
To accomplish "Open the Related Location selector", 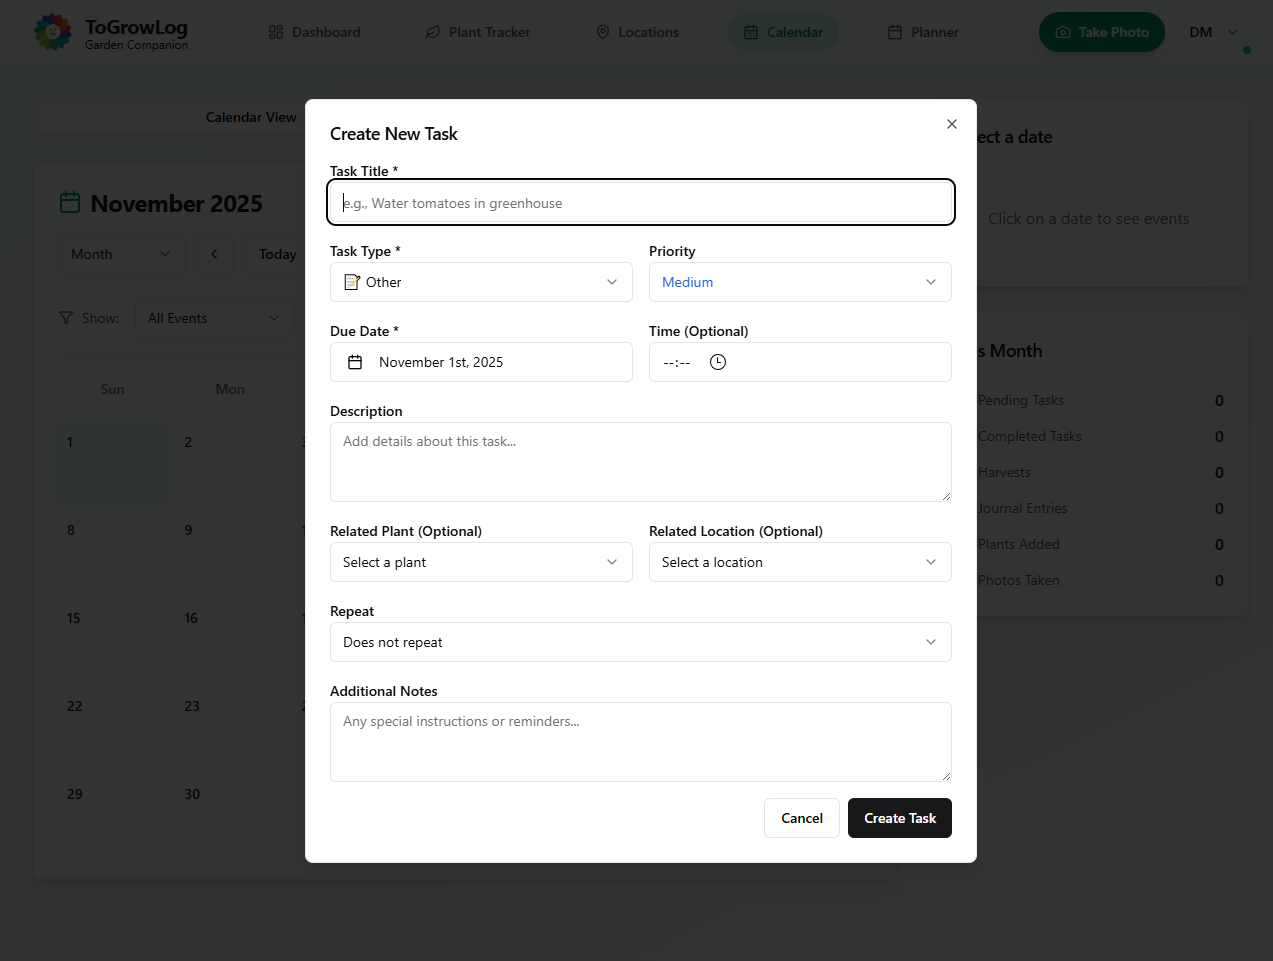I will pos(799,562).
